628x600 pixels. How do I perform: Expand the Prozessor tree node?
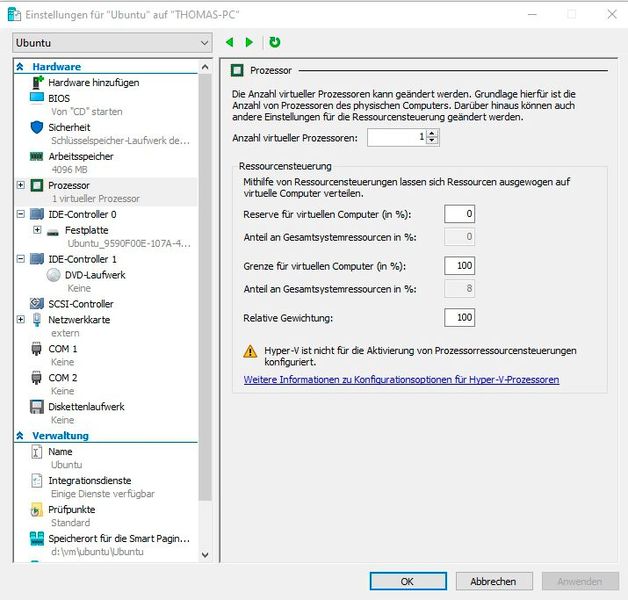[20, 185]
